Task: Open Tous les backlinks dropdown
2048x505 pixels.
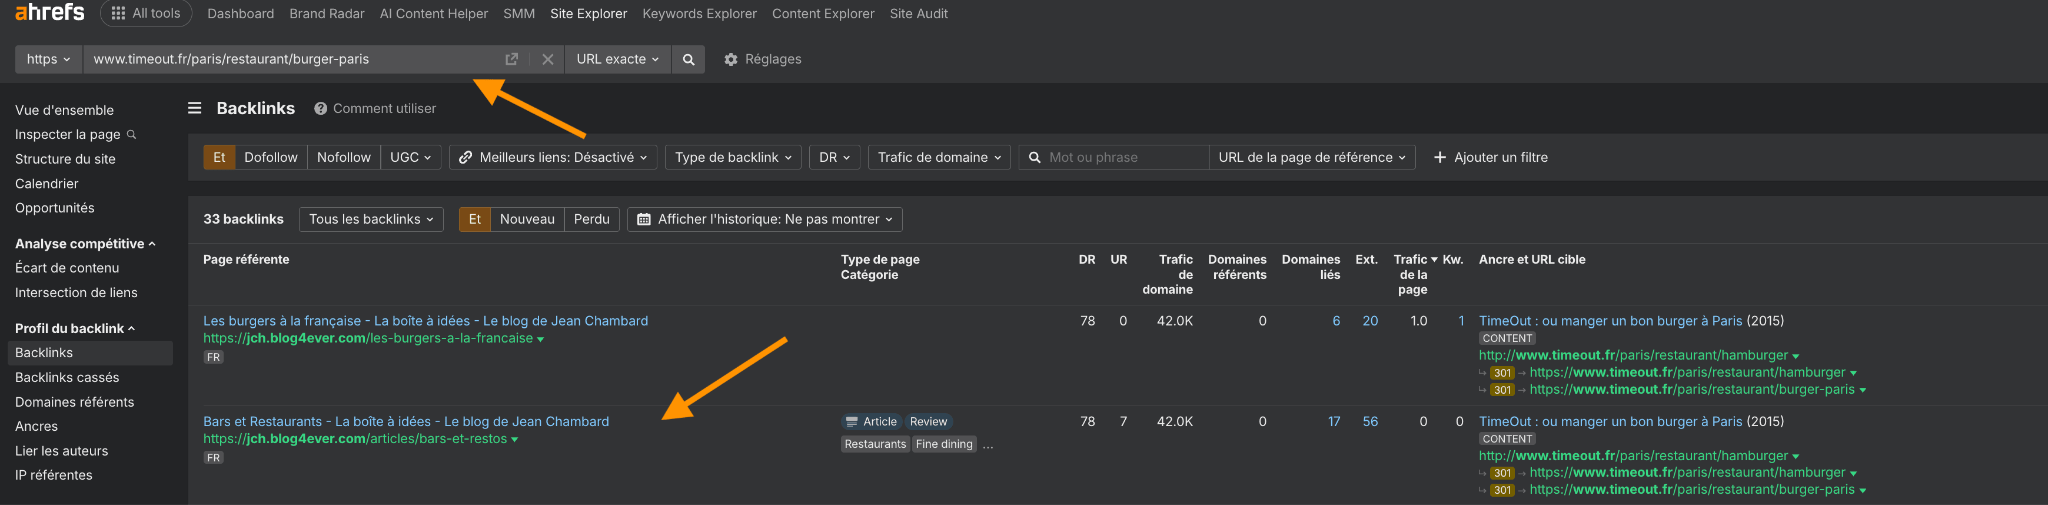Action: coord(371,219)
